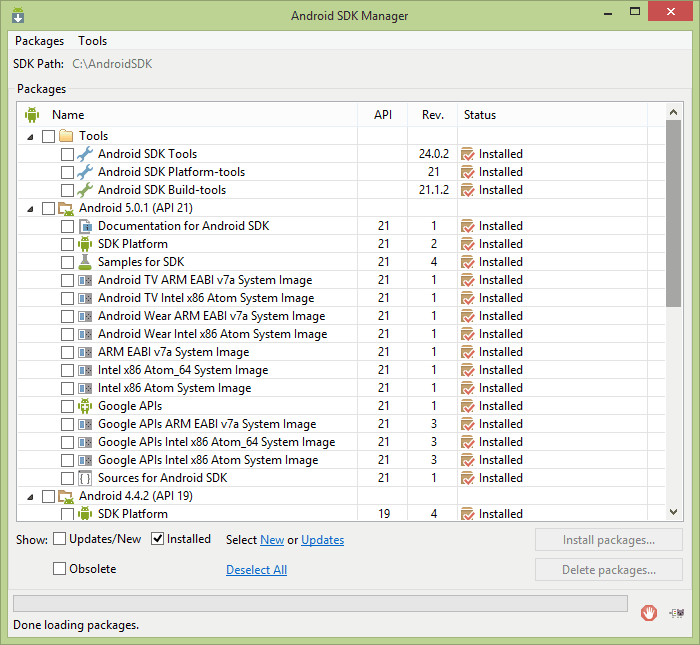The image size is (700, 645).
Task: Click the wrench icon for Android SDK Platform-tools
Action: click(85, 172)
